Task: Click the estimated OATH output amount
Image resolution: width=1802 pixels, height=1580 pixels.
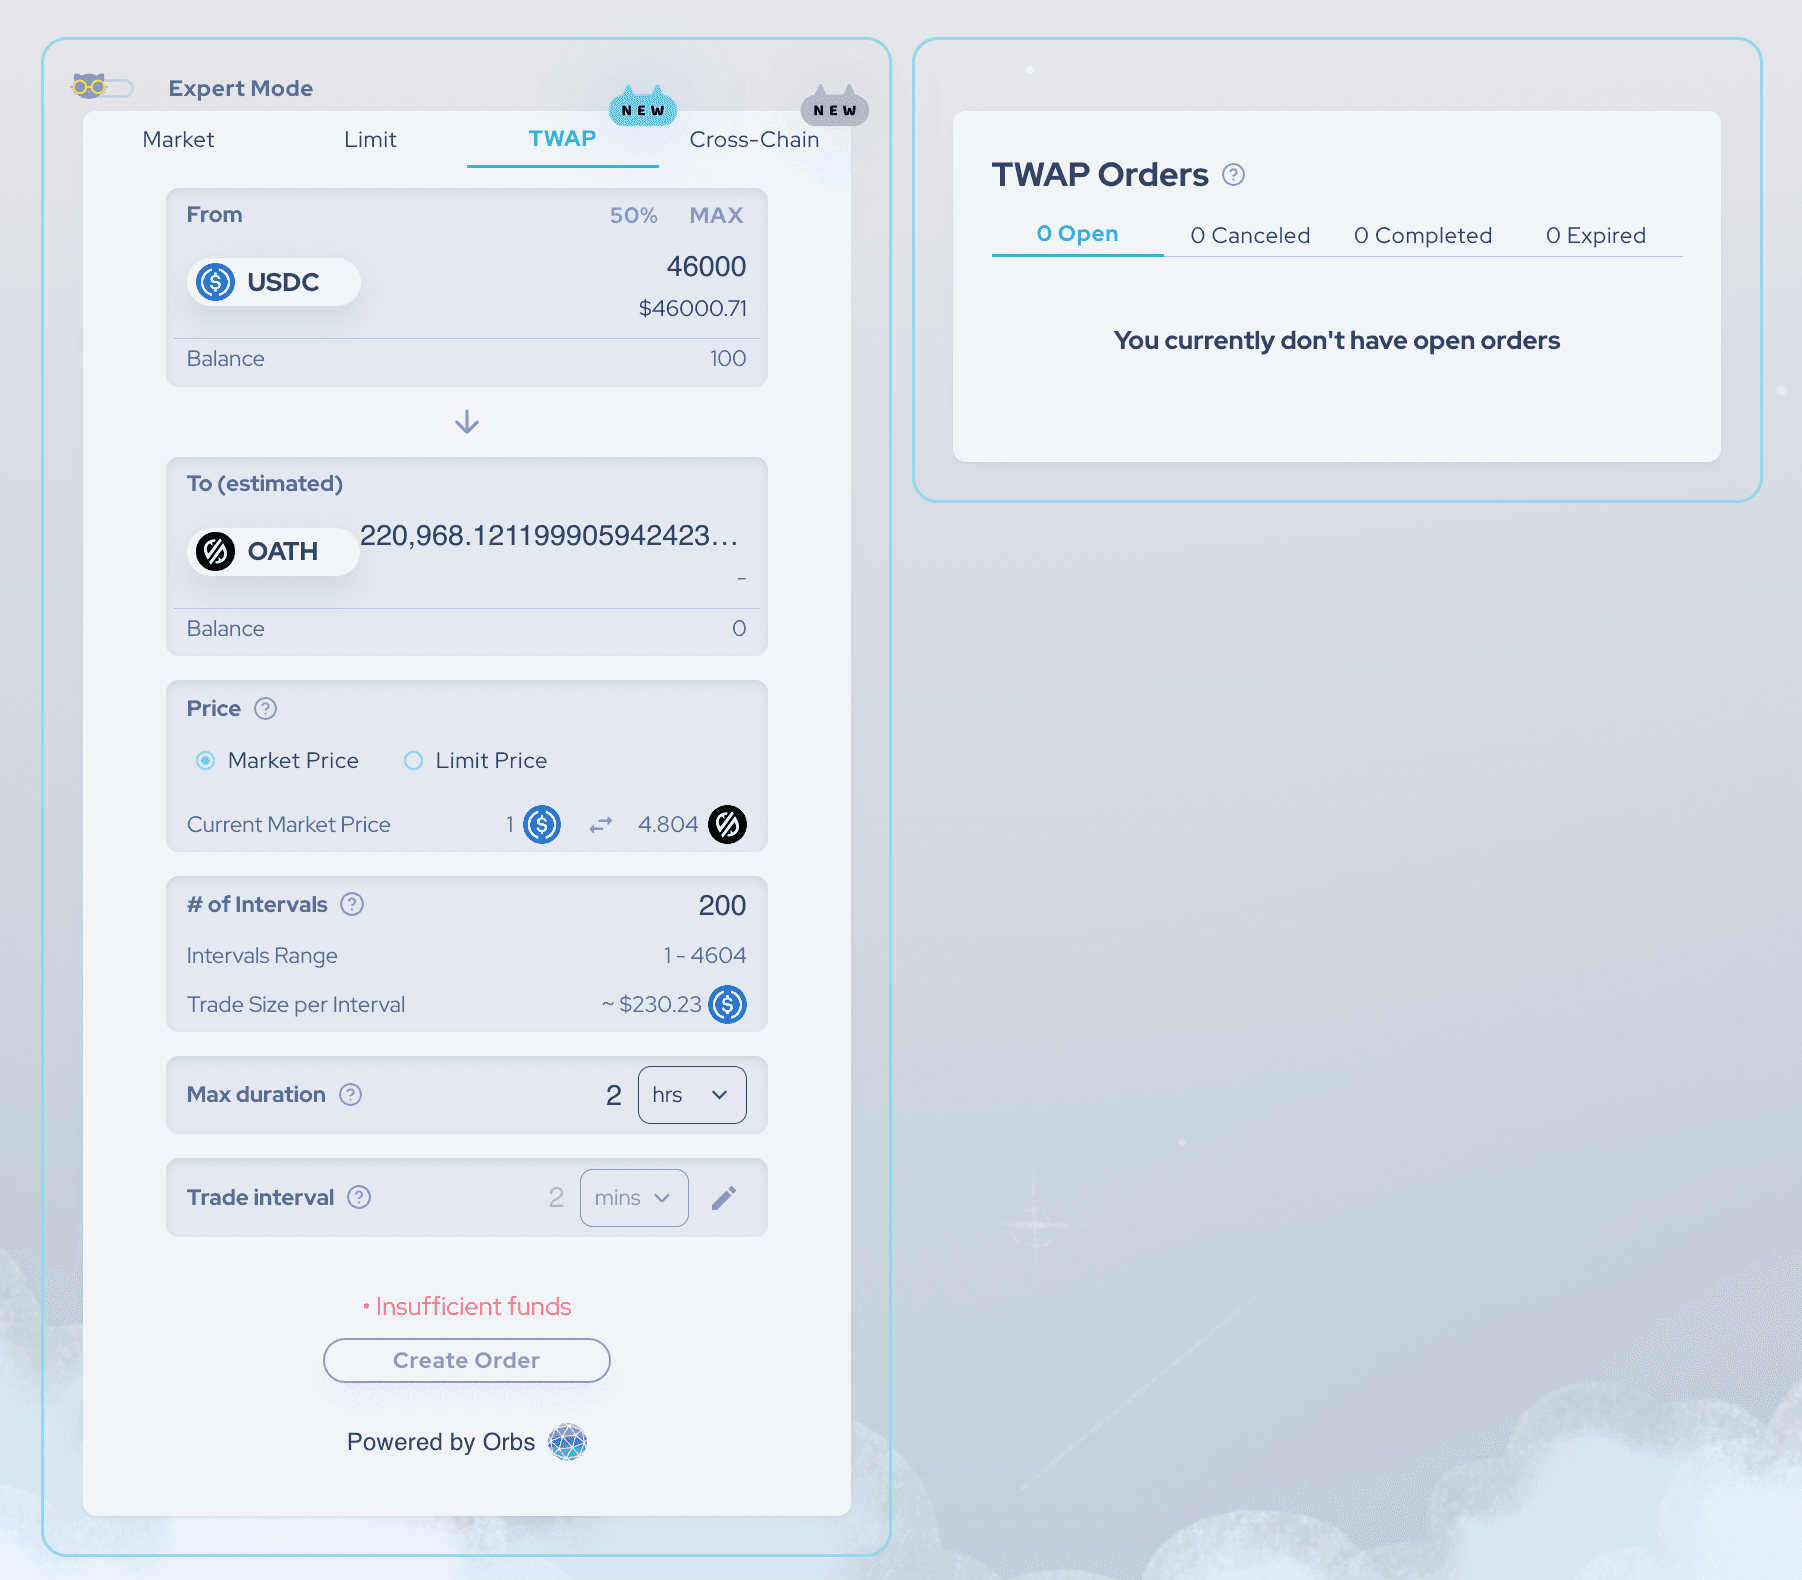Action: click(550, 536)
